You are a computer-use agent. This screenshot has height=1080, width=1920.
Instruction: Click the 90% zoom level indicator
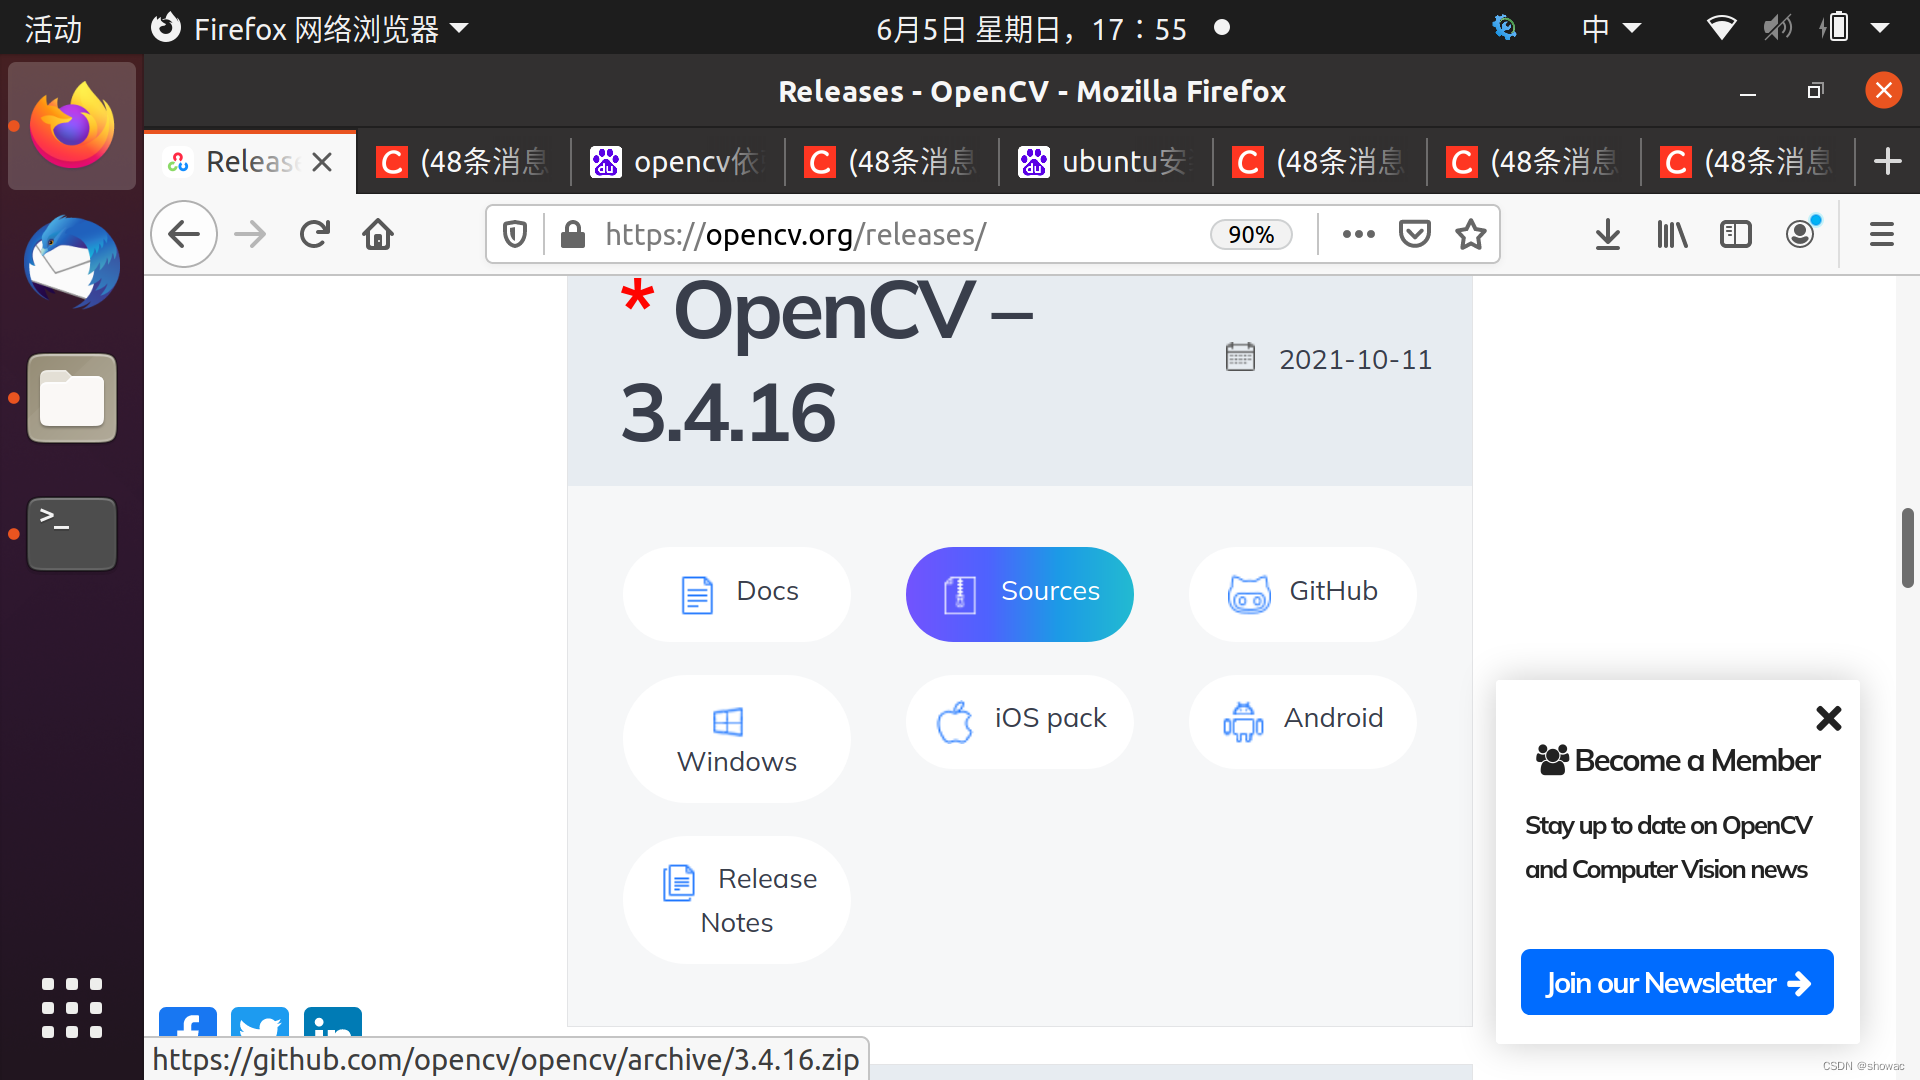click(x=1251, y=234)
